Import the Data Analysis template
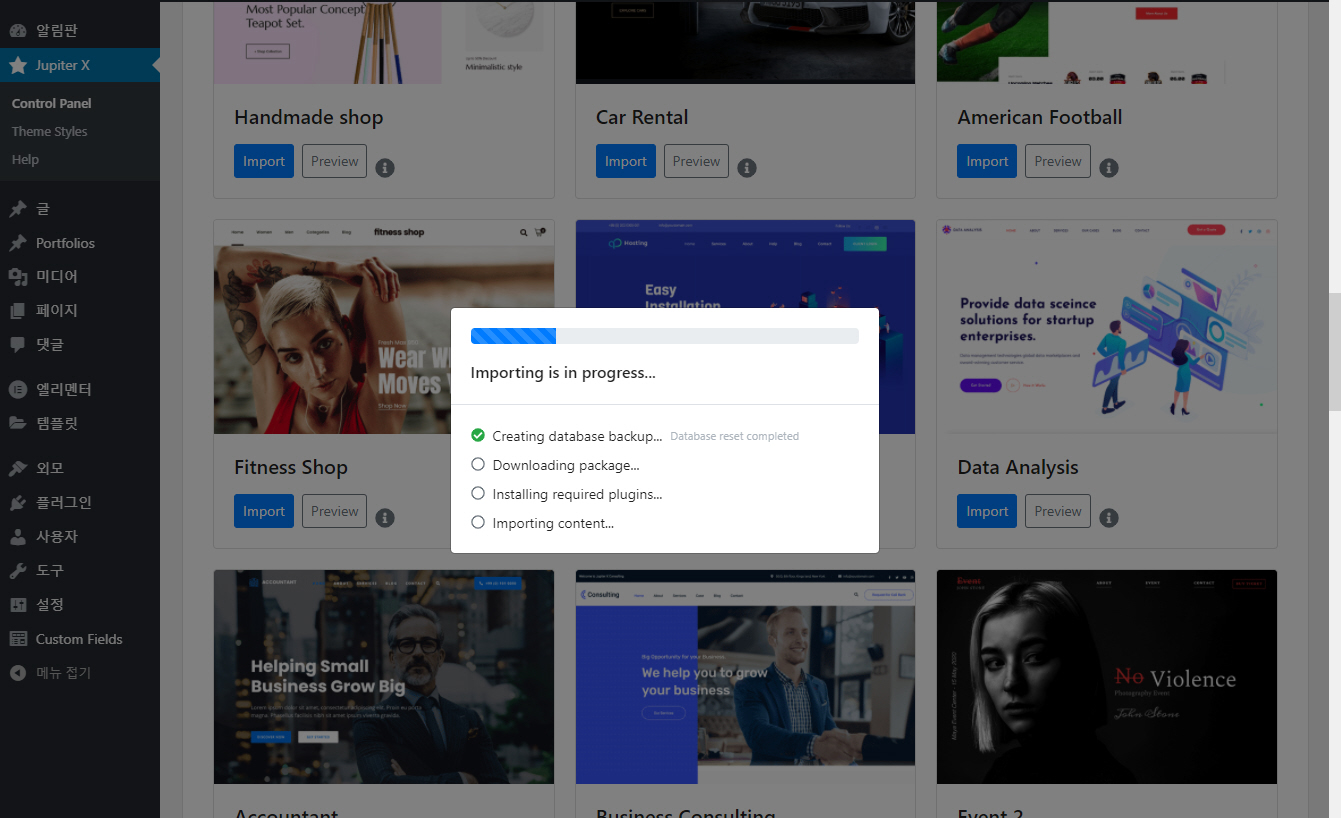 [x=987, y=511]
